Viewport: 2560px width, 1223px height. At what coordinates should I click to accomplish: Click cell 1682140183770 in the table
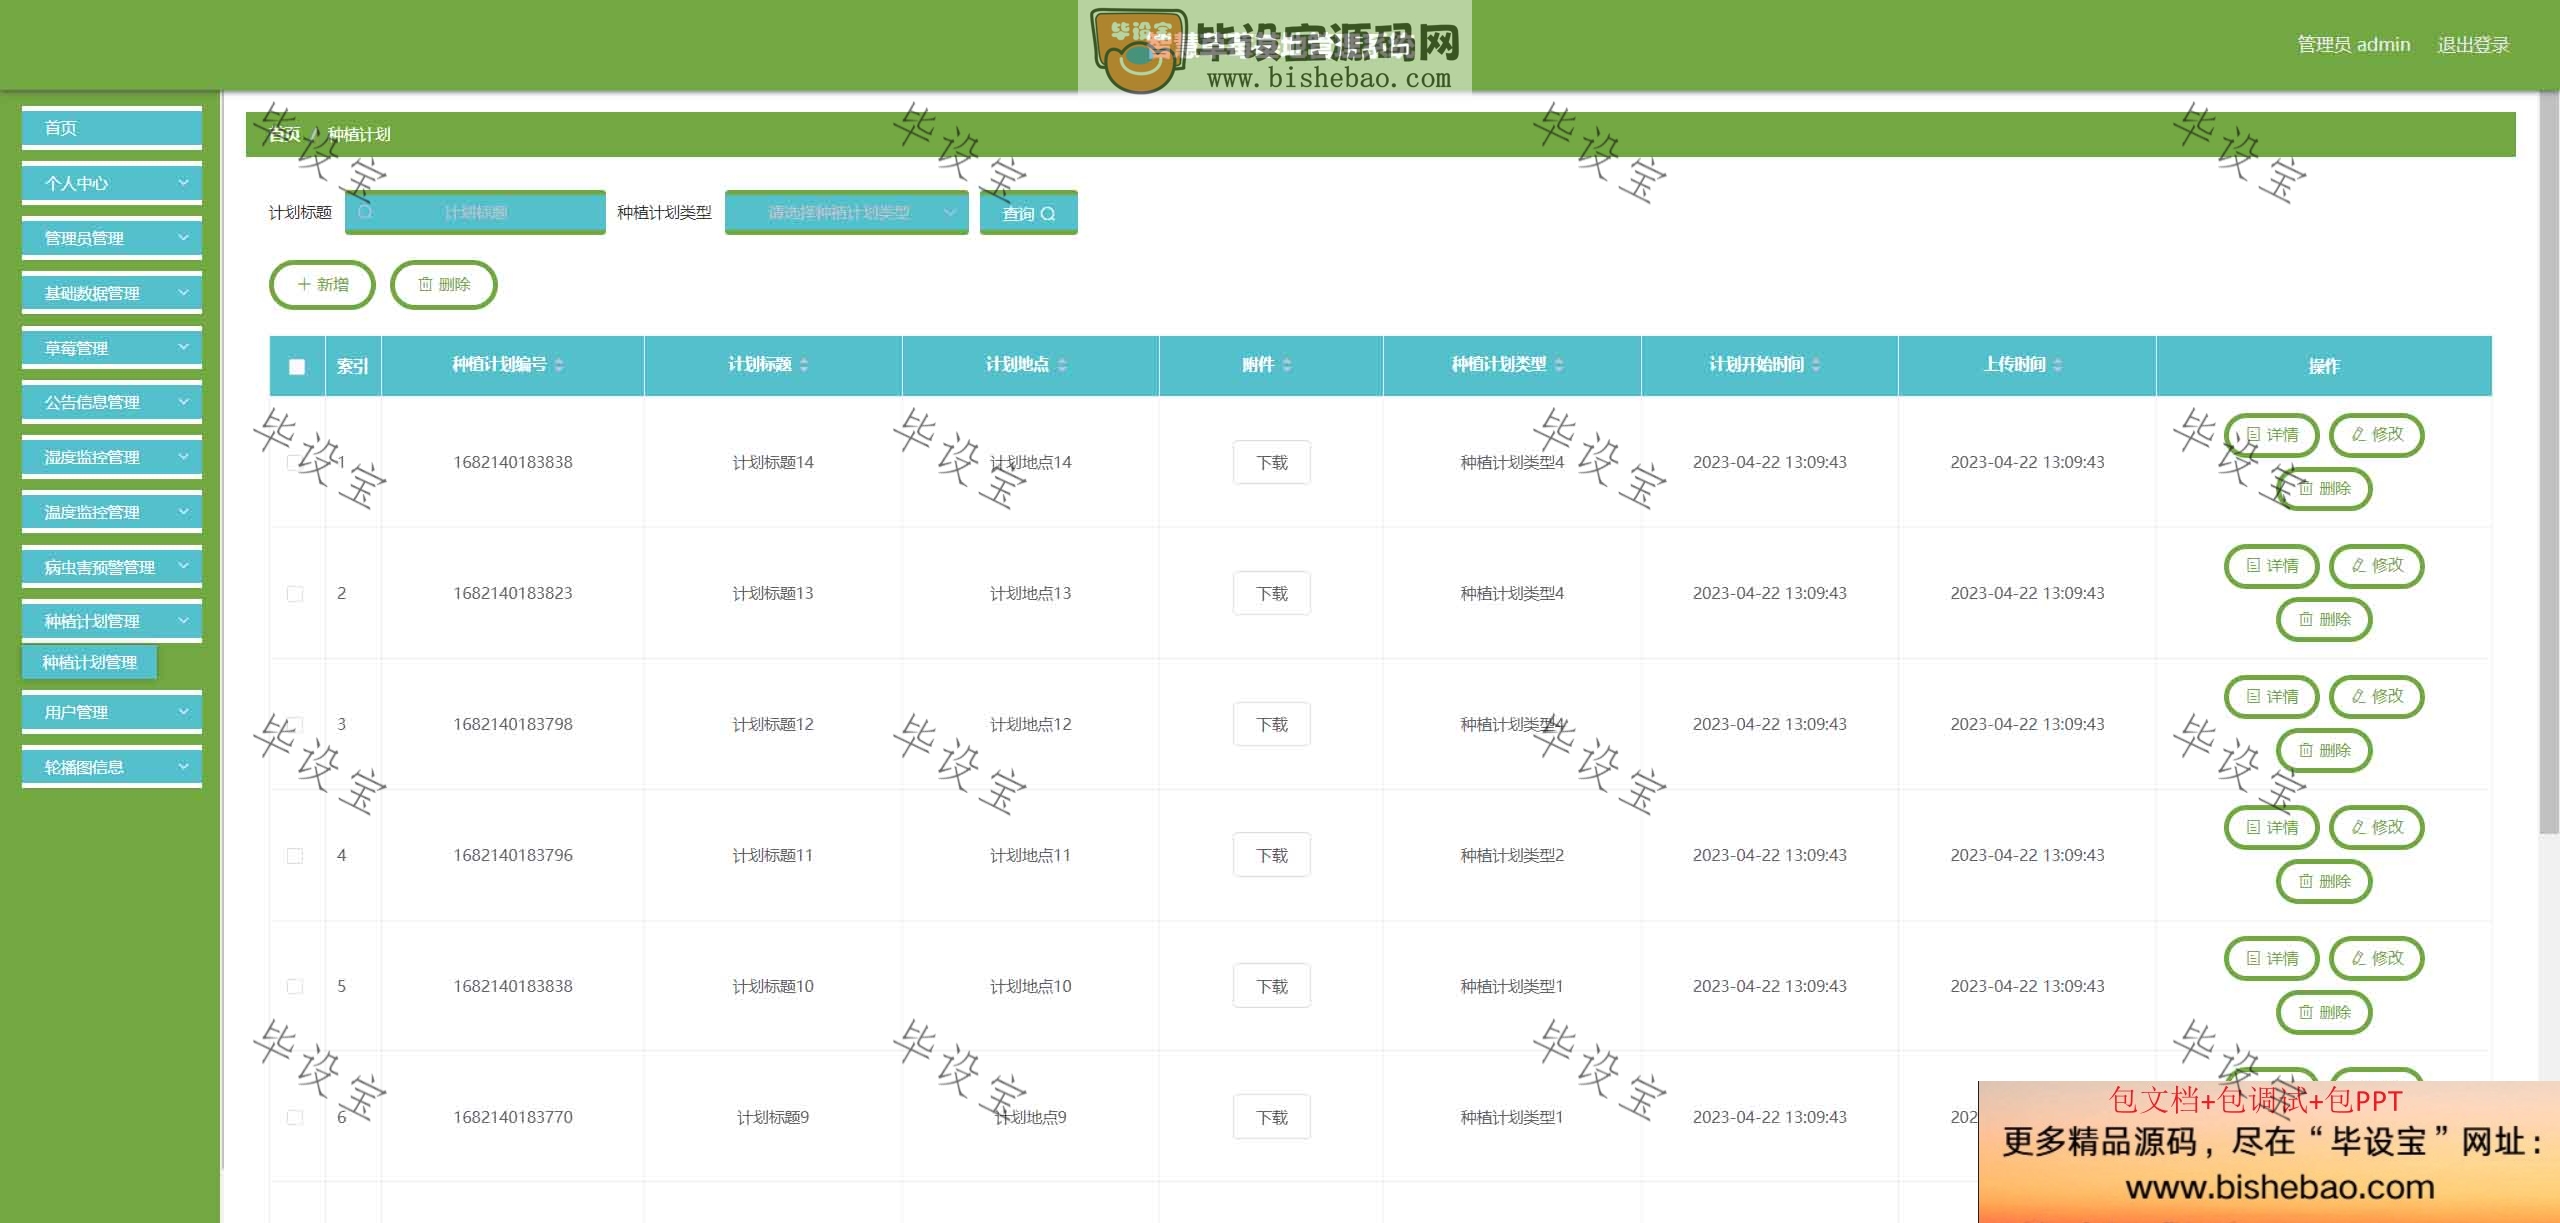[x=513, y=1117]
